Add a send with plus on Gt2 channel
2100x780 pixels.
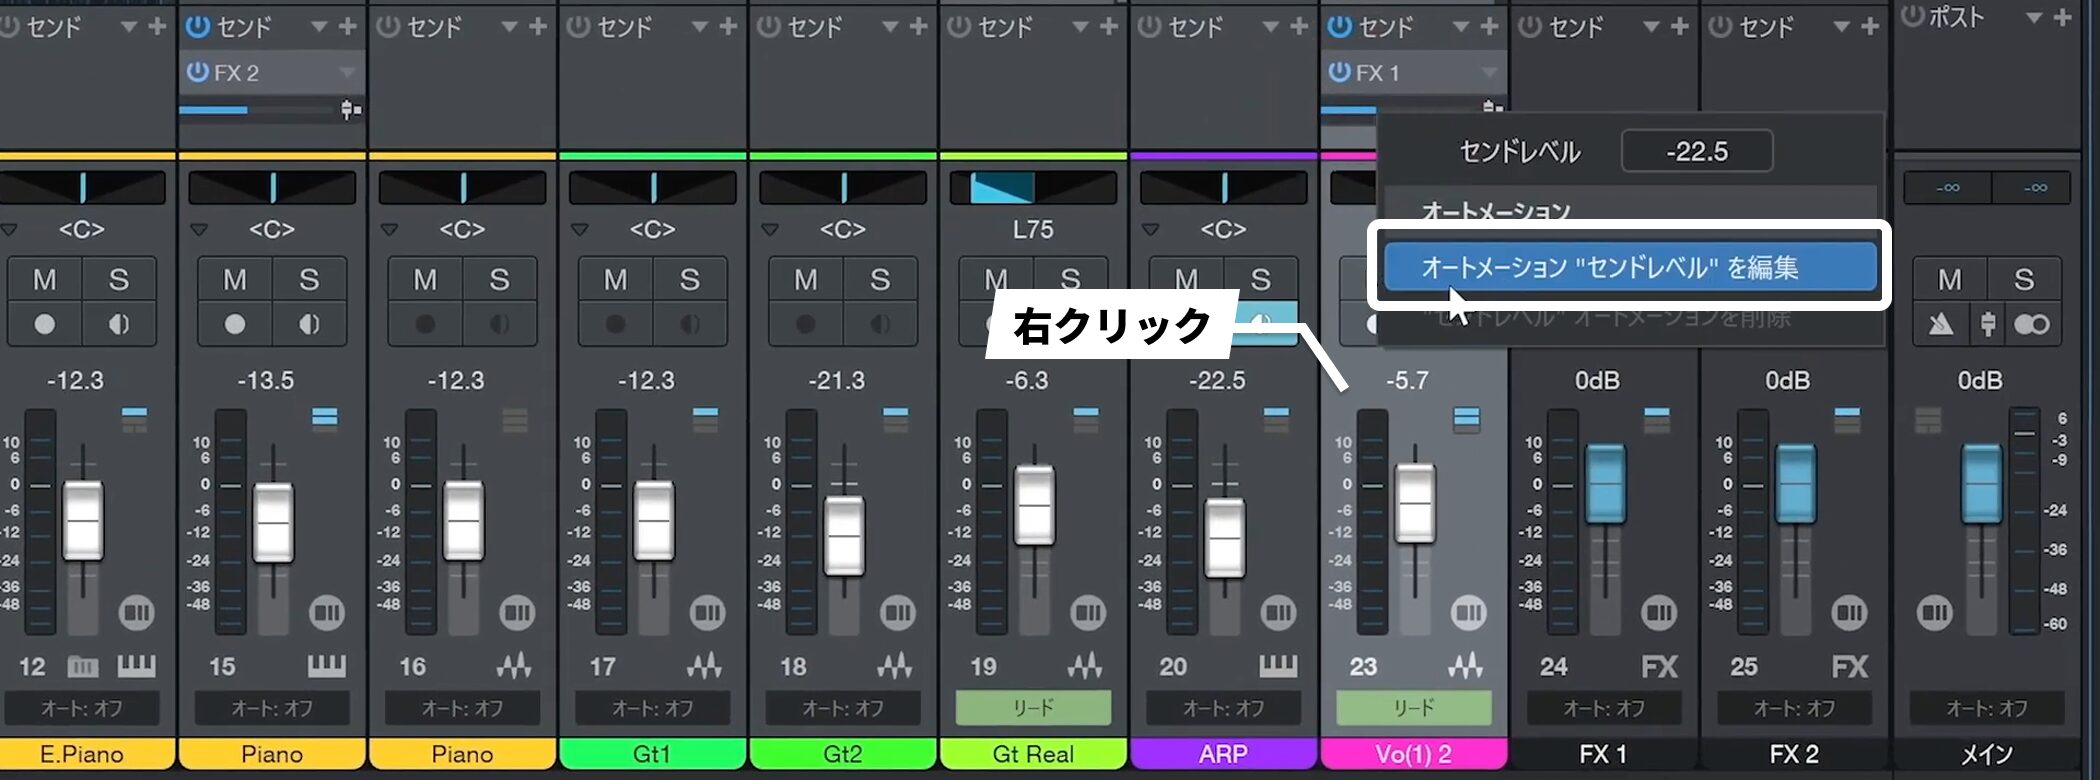tap(918, 27)
